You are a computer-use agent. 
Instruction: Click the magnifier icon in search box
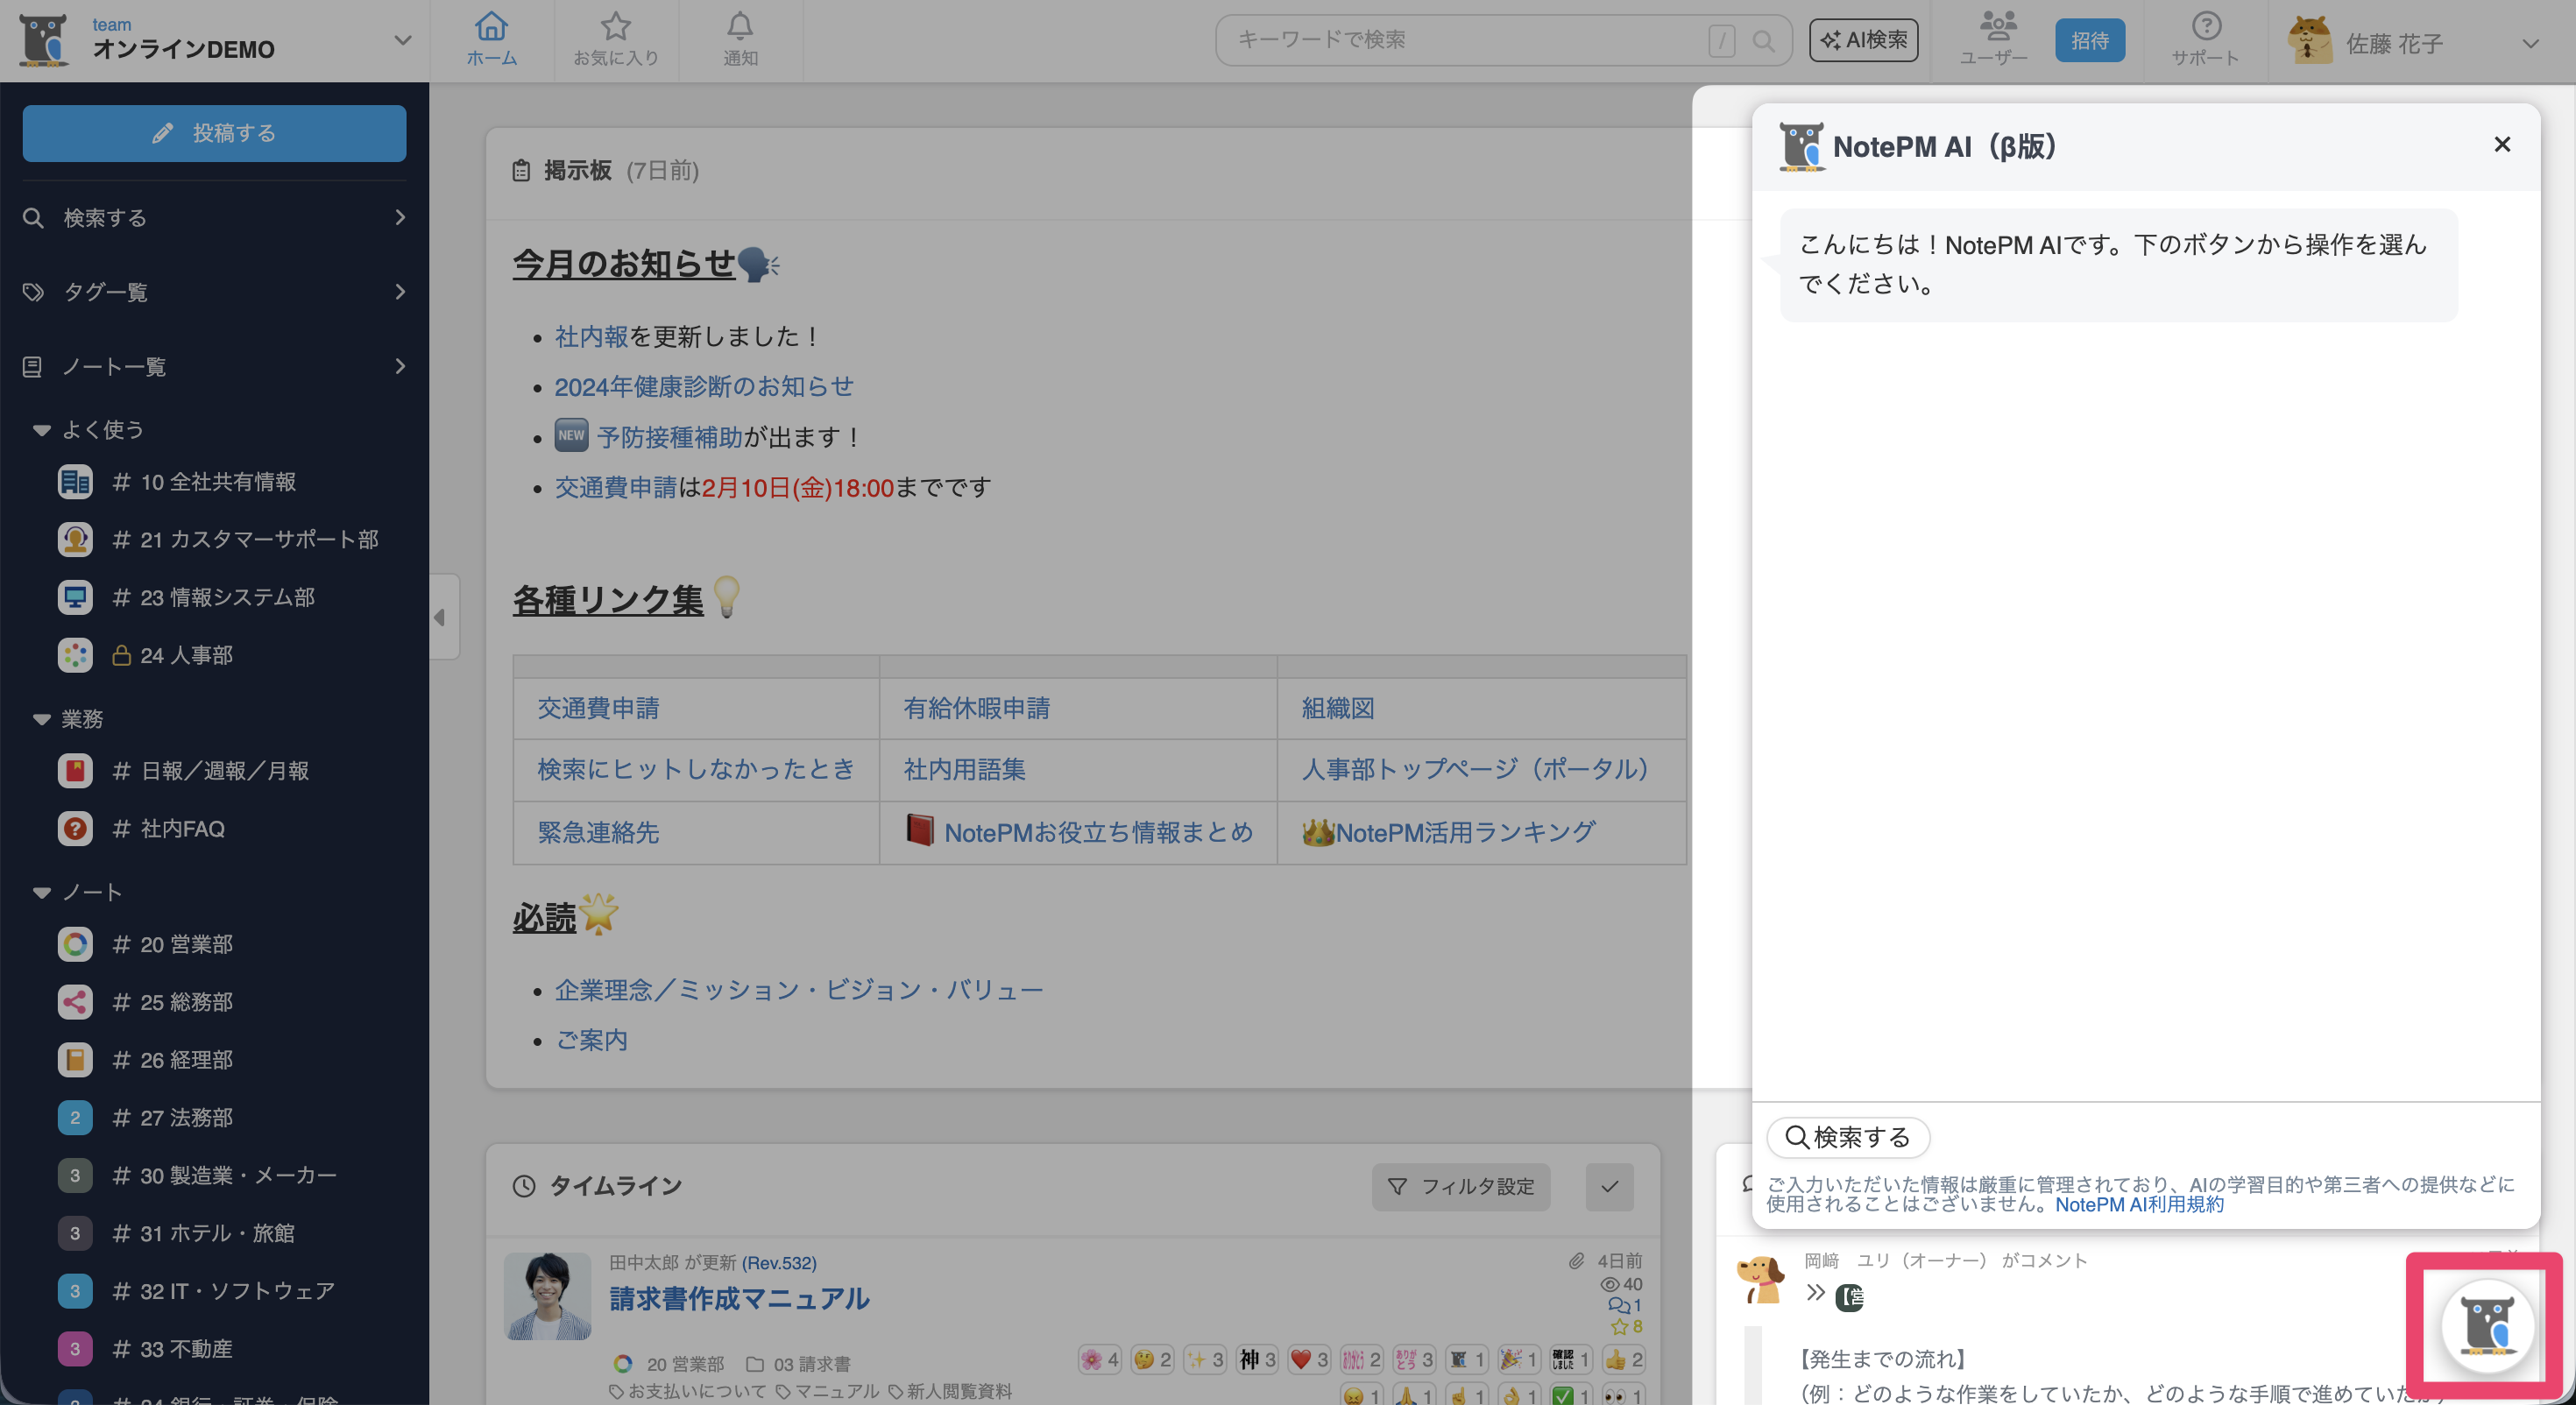click(x=1763, y=41)
